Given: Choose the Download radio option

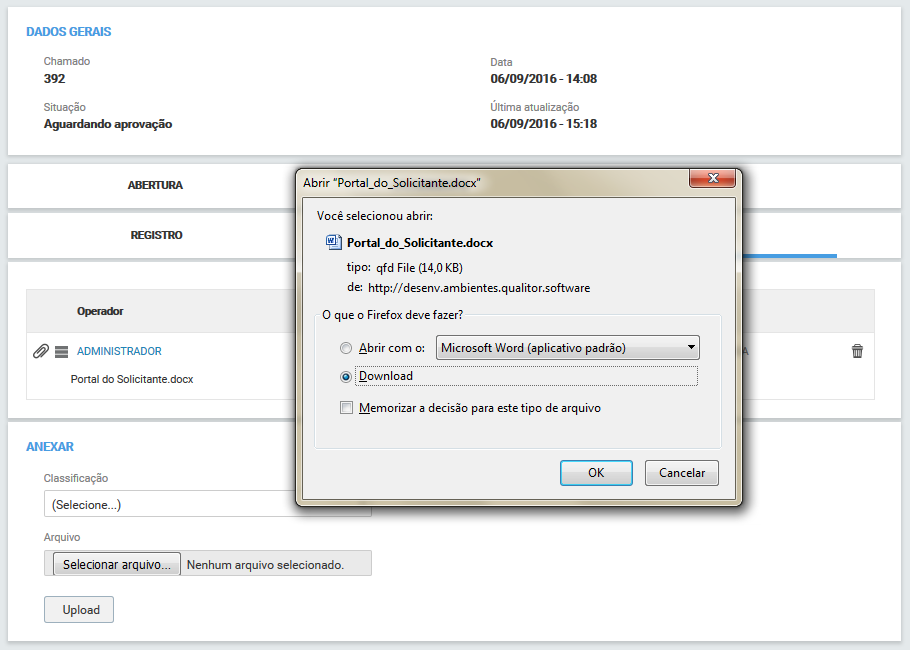Looking at the screenshot, I should (x=346, y=377).
